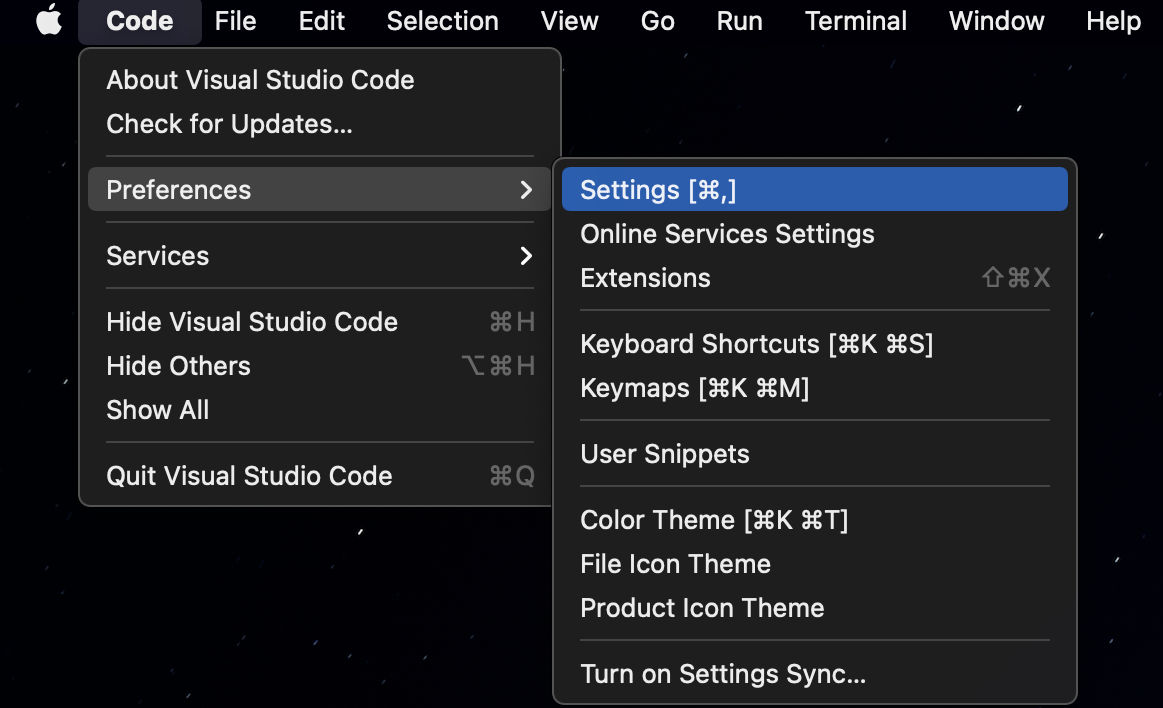Image resolution: width=1163 pixels, height=708 pixels.
Task: Choose Product Icon Theme
Action: tap(814, 608)
